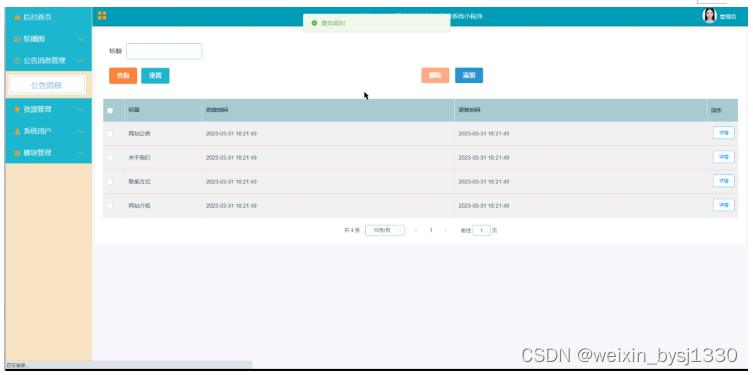
Task: Open the 模块管理 sidebar menu
Action: point(49,153)
